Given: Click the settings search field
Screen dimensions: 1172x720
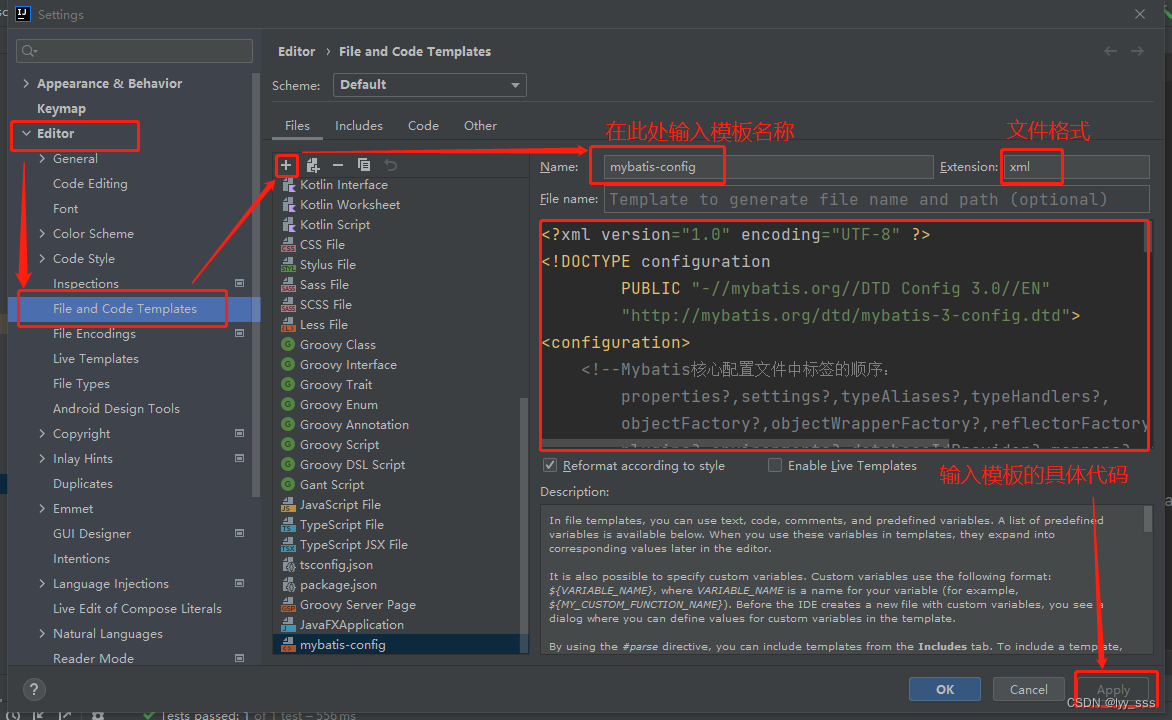Looking at the screenshot, I should tap(135, 51).
